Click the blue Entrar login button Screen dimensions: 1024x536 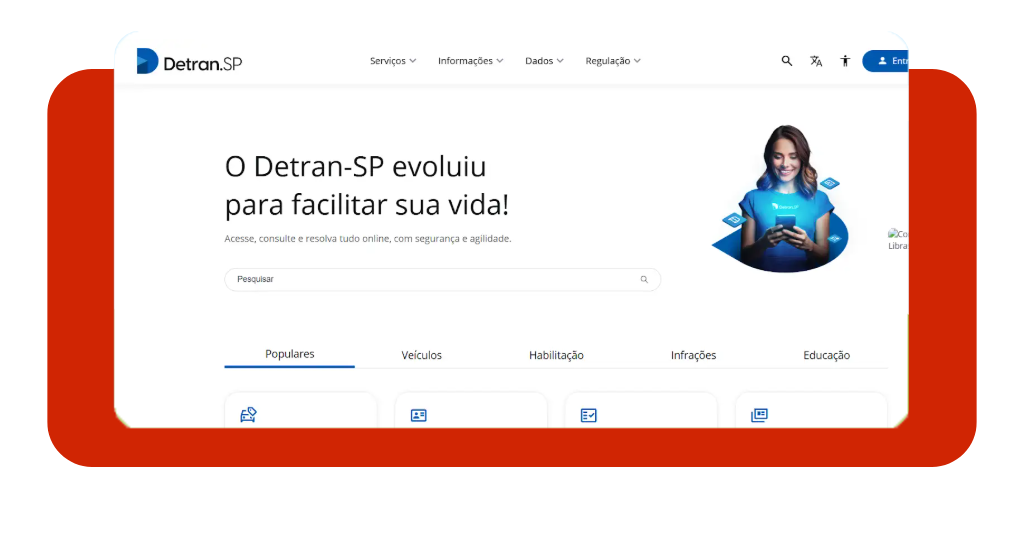(x=886, y=61)
